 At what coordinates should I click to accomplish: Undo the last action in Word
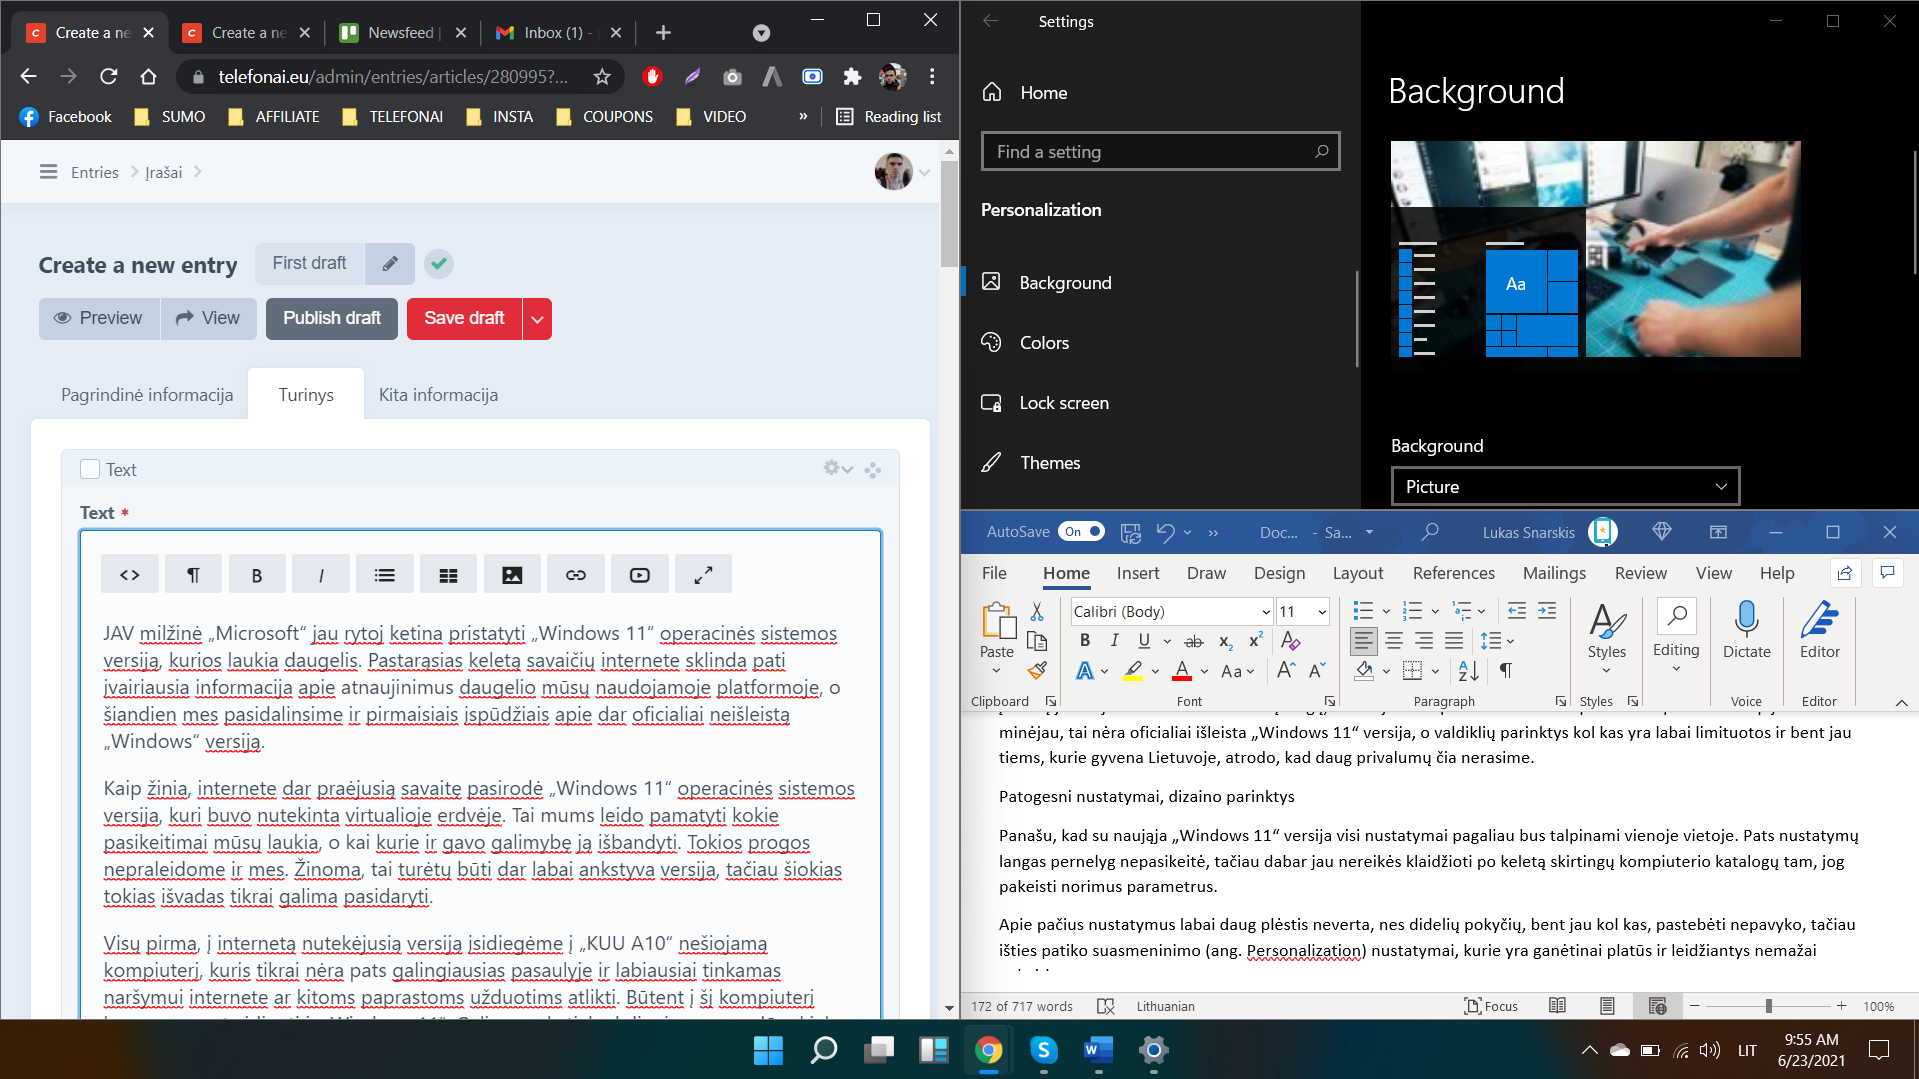click(x=1165, y=532)
